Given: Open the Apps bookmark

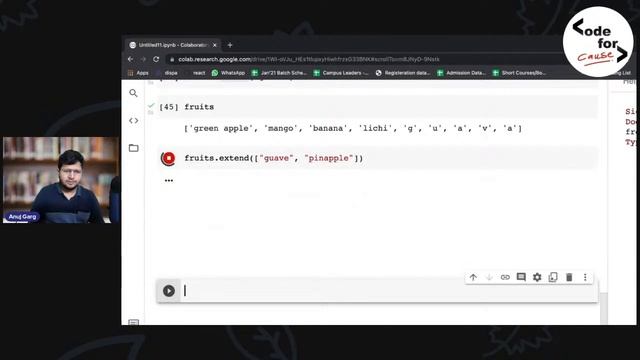Looking at the screenshot, I should point(138,73).
